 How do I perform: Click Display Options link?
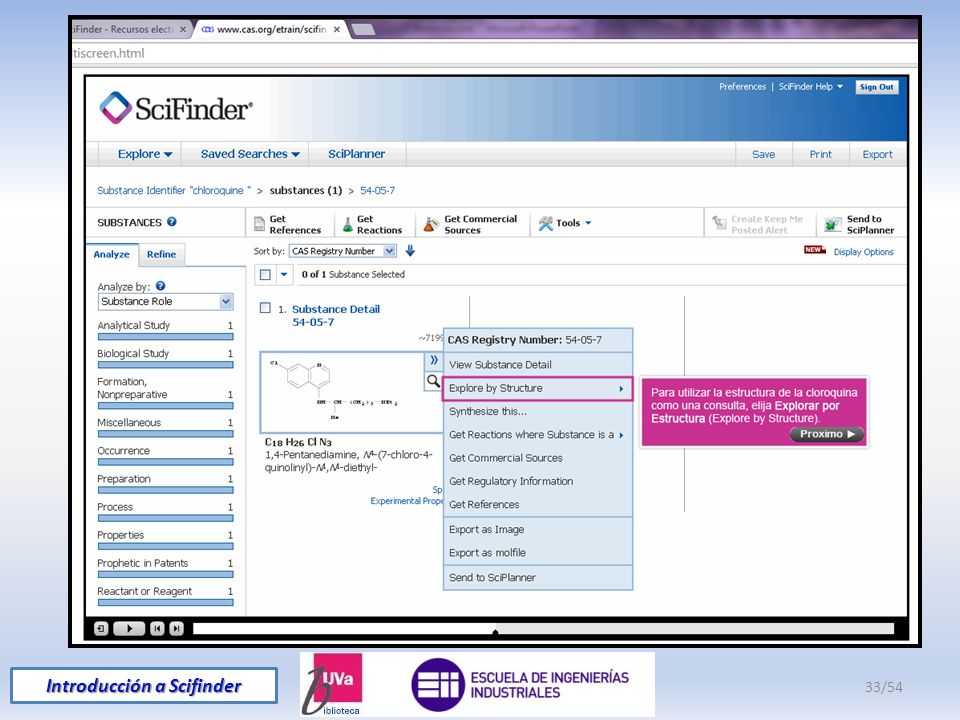click(863, 252)
